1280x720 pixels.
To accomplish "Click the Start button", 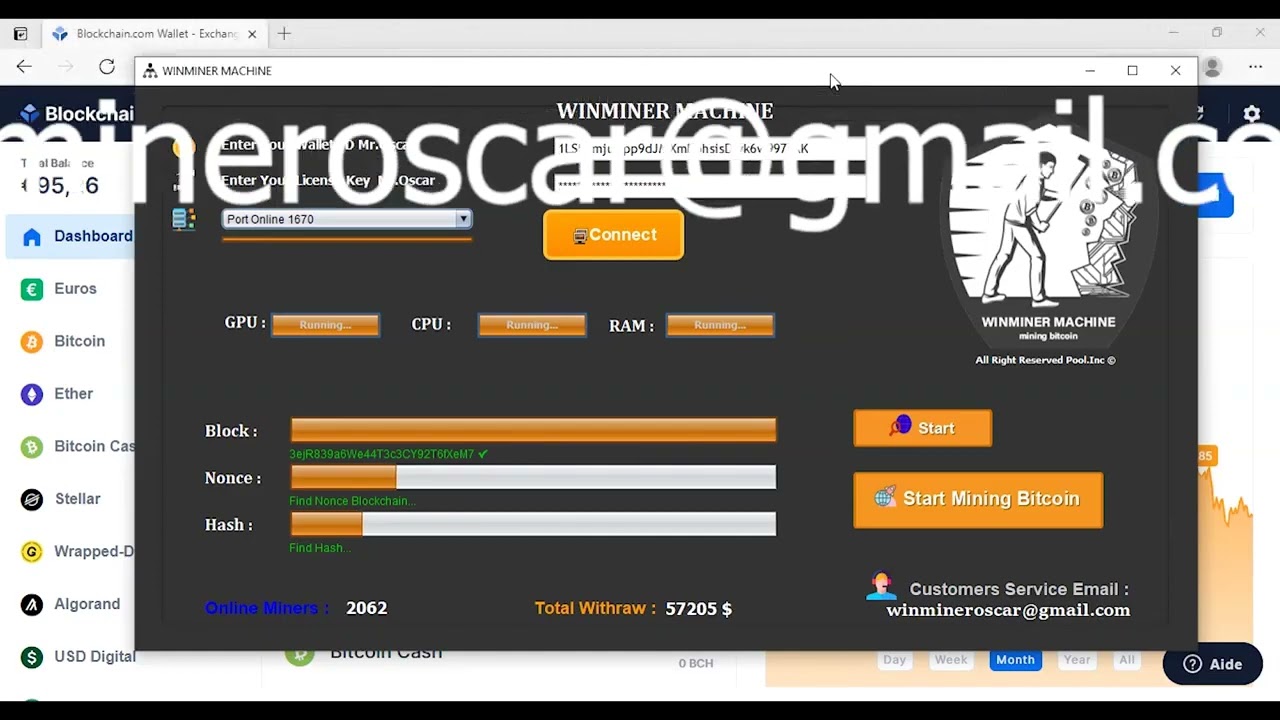I will 922,428.
